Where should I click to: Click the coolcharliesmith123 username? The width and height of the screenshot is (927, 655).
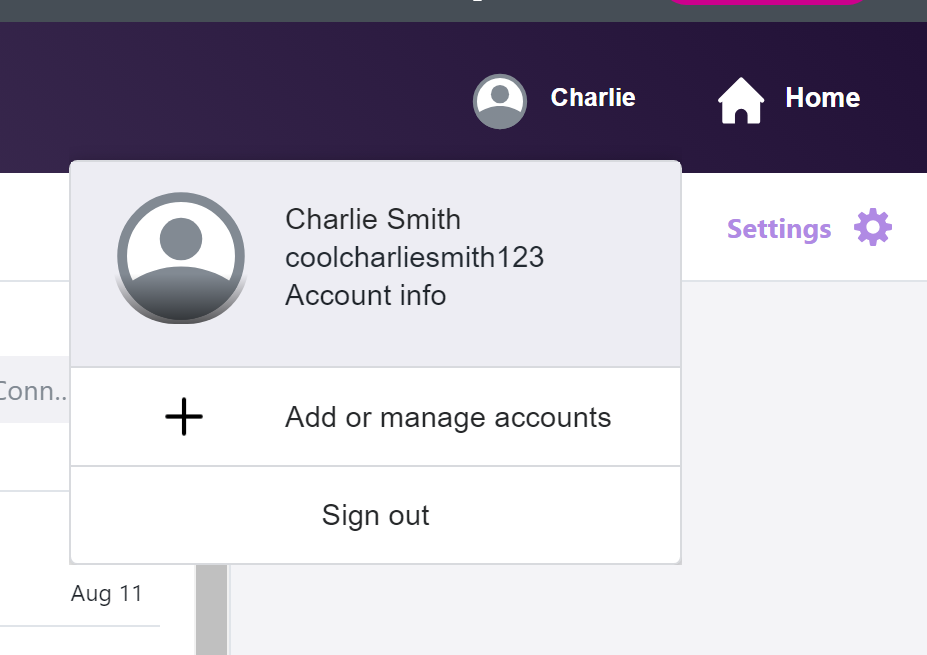(414, 257)
